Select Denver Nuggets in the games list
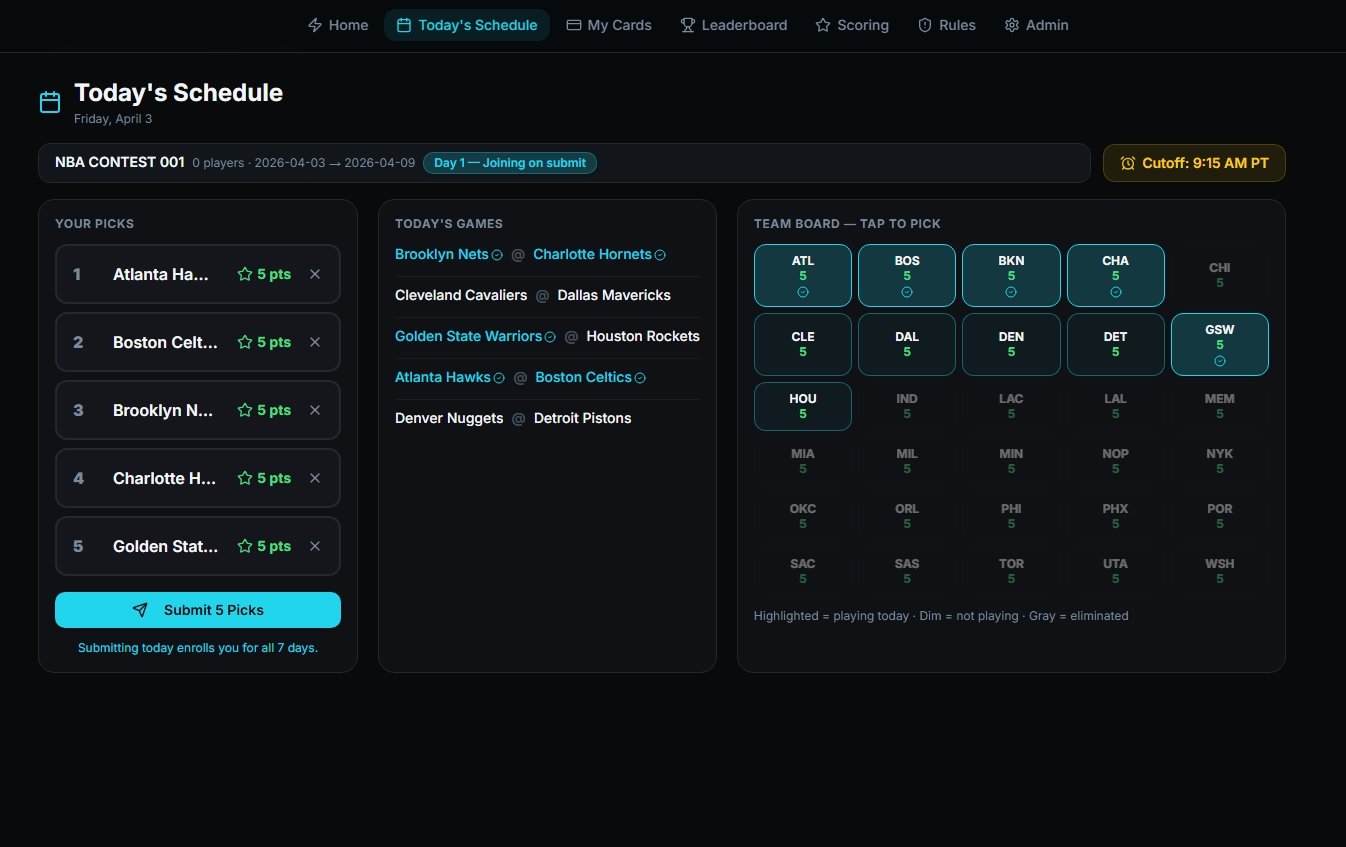This screenshot has height=847, width=1346. [449, 418]
